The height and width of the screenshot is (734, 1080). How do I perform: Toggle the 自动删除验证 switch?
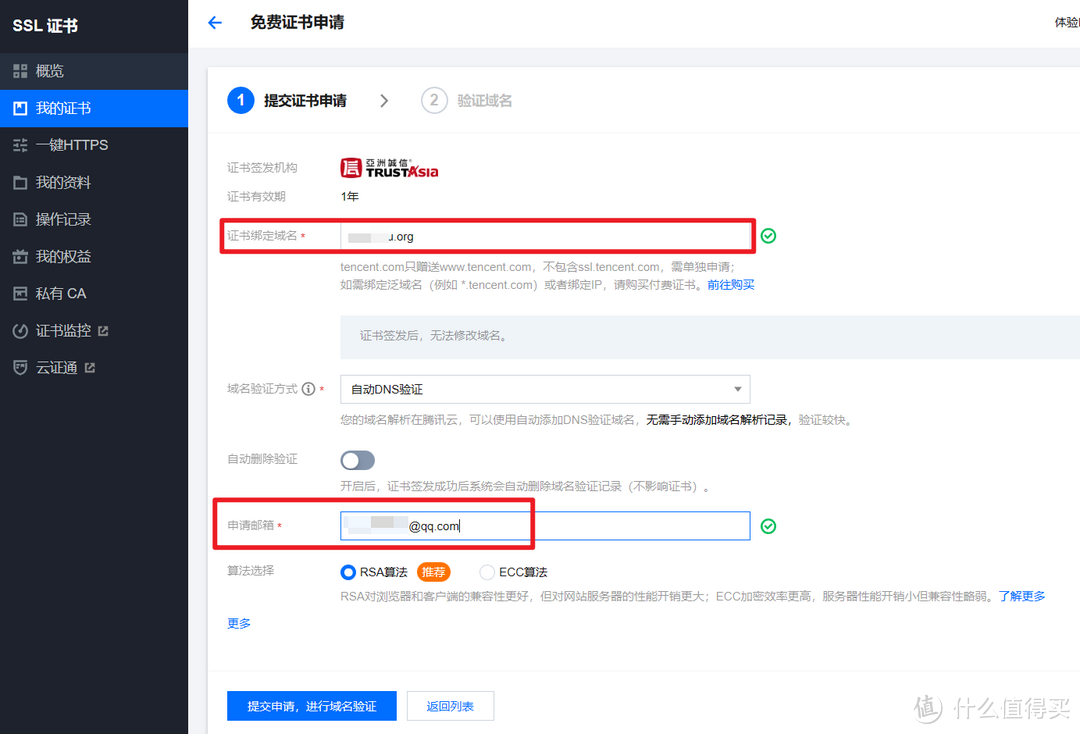tap(357, 460)
